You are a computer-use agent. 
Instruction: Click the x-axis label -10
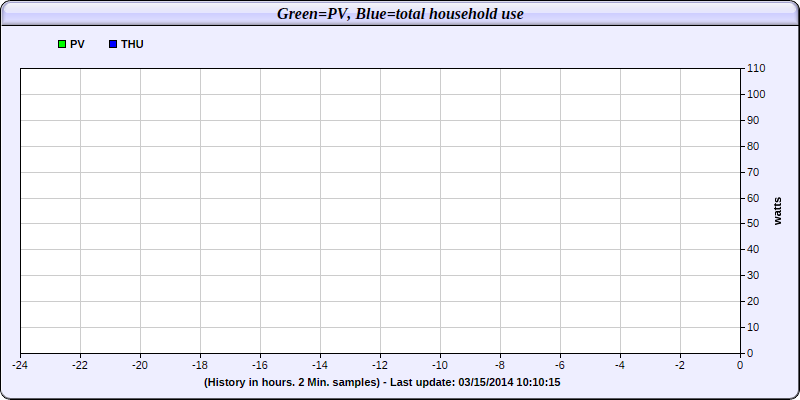440,365
